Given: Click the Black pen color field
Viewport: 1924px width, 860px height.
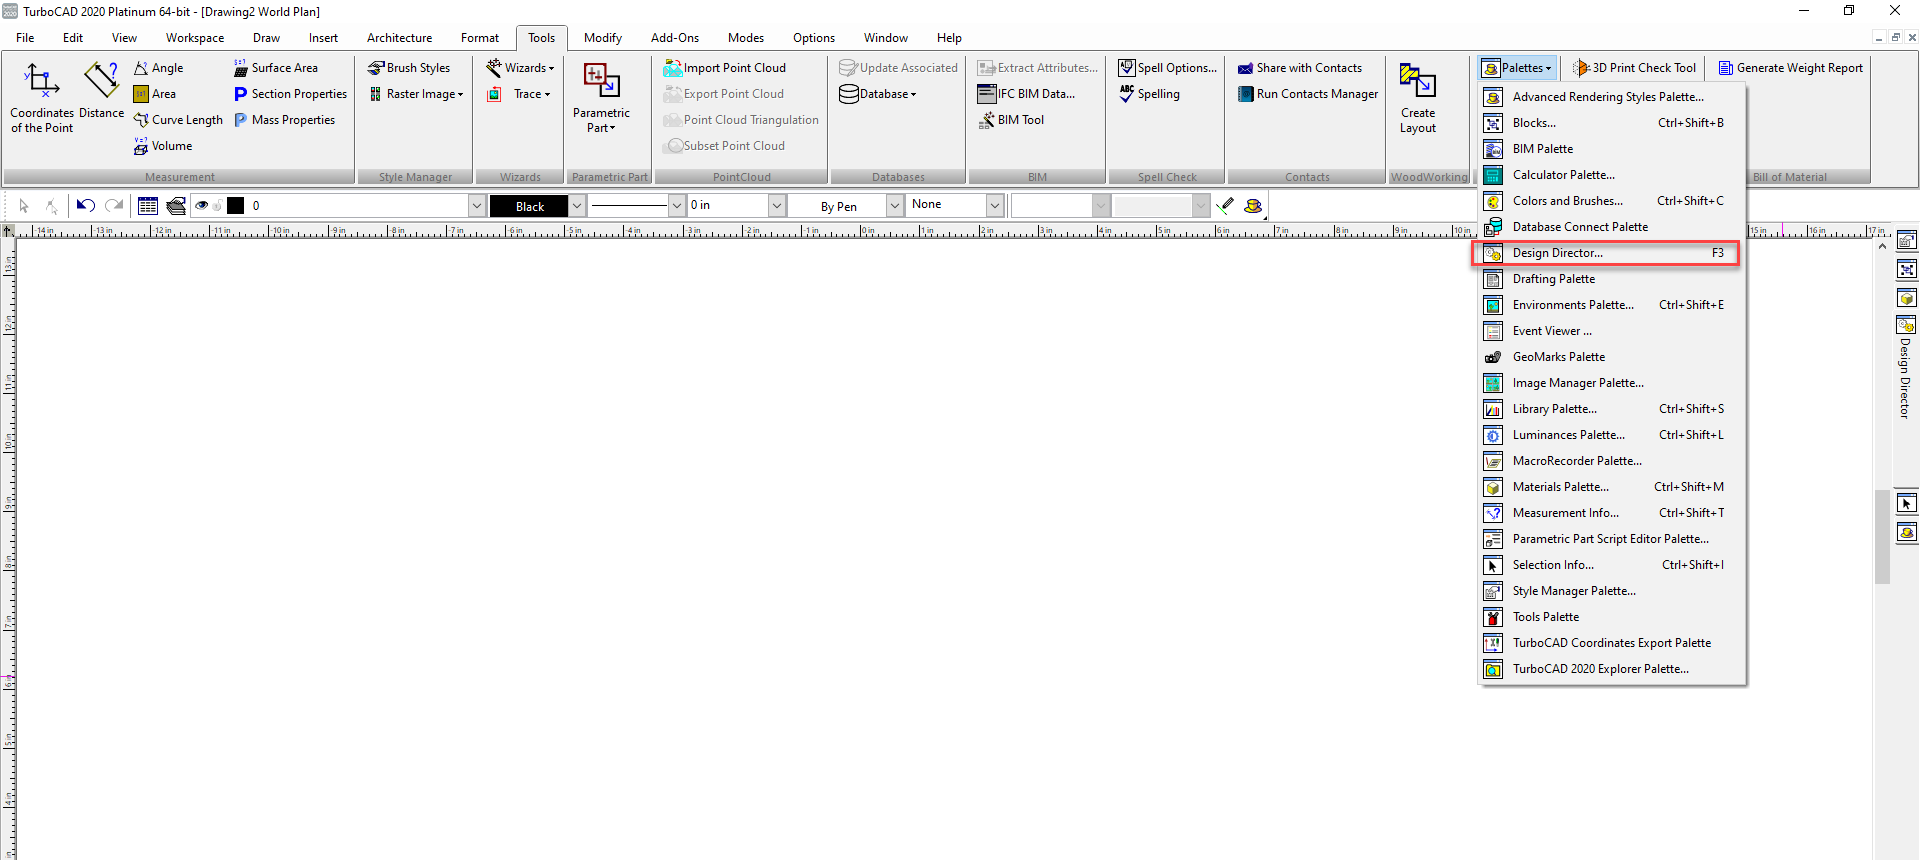Looking at the screenshot, I should (529, 206).
